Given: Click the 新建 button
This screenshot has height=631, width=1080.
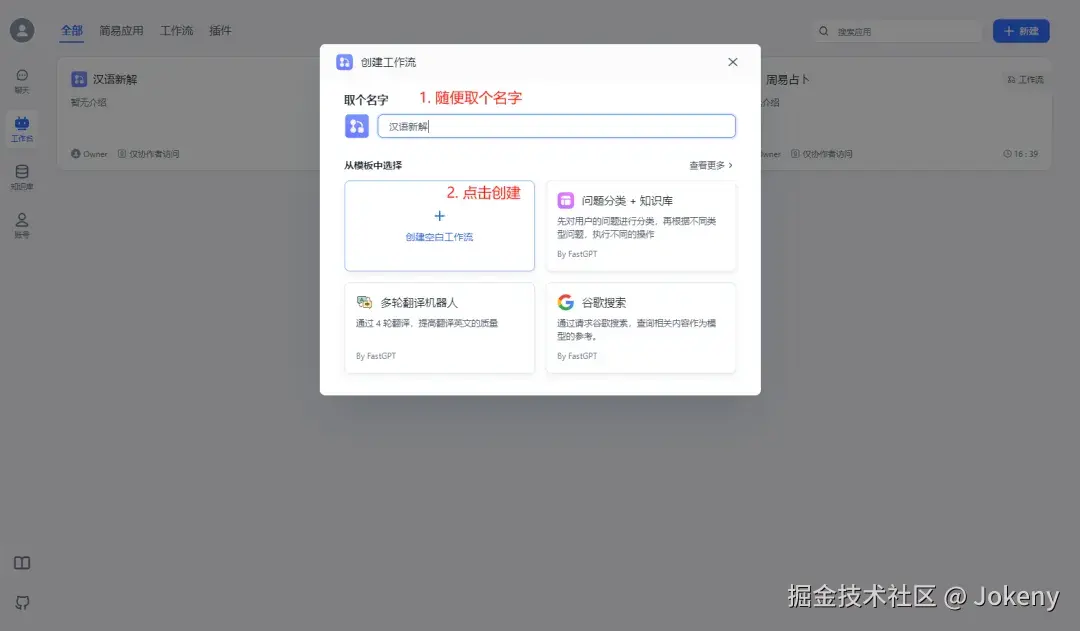Looking at the screenshot, I should coord(1021,31).
